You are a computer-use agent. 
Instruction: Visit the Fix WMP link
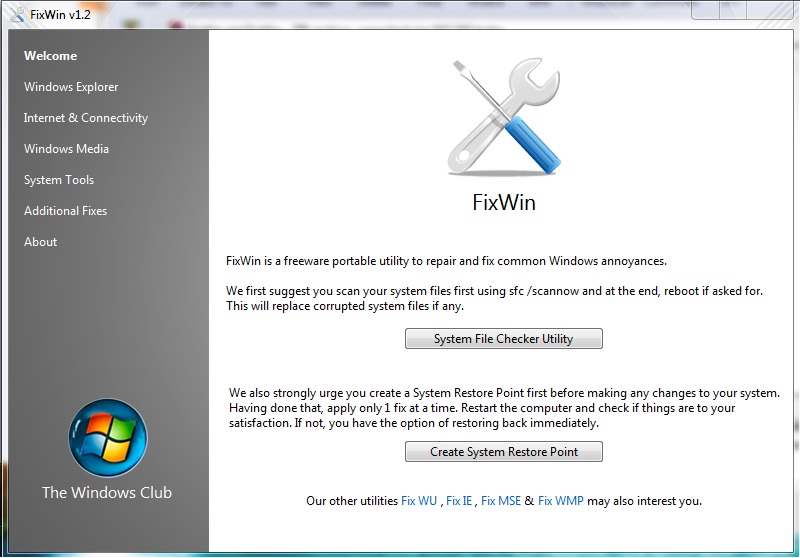[560, 501]
